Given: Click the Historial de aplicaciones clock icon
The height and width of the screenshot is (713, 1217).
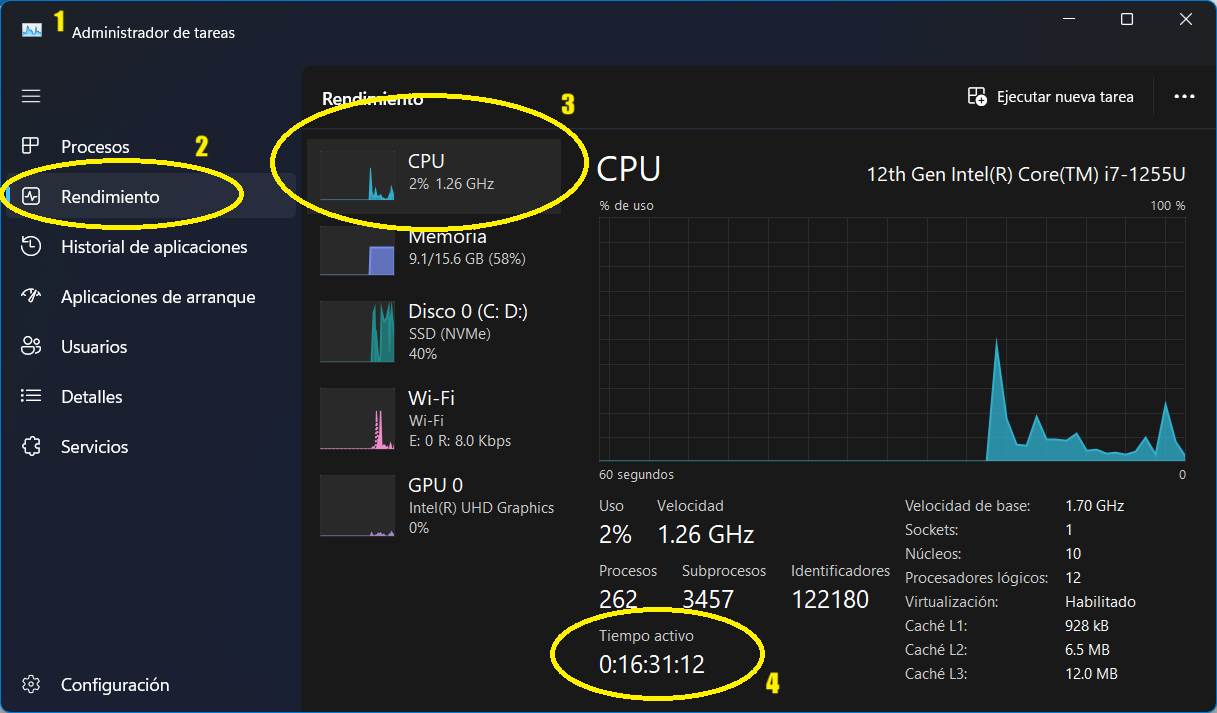Looking at the screenshot, I should click(30, 246).
